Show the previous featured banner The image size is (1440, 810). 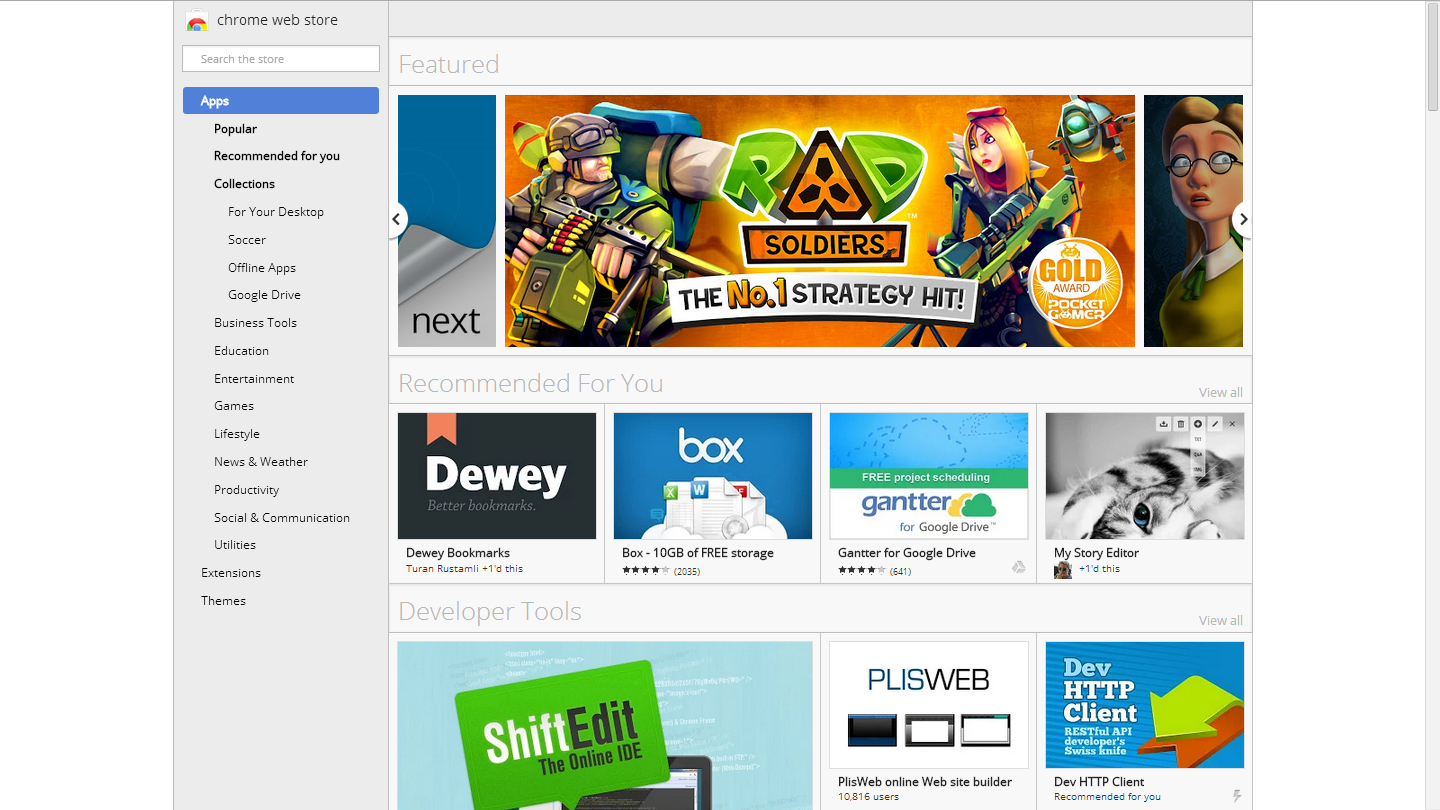(x=397, y=219)
